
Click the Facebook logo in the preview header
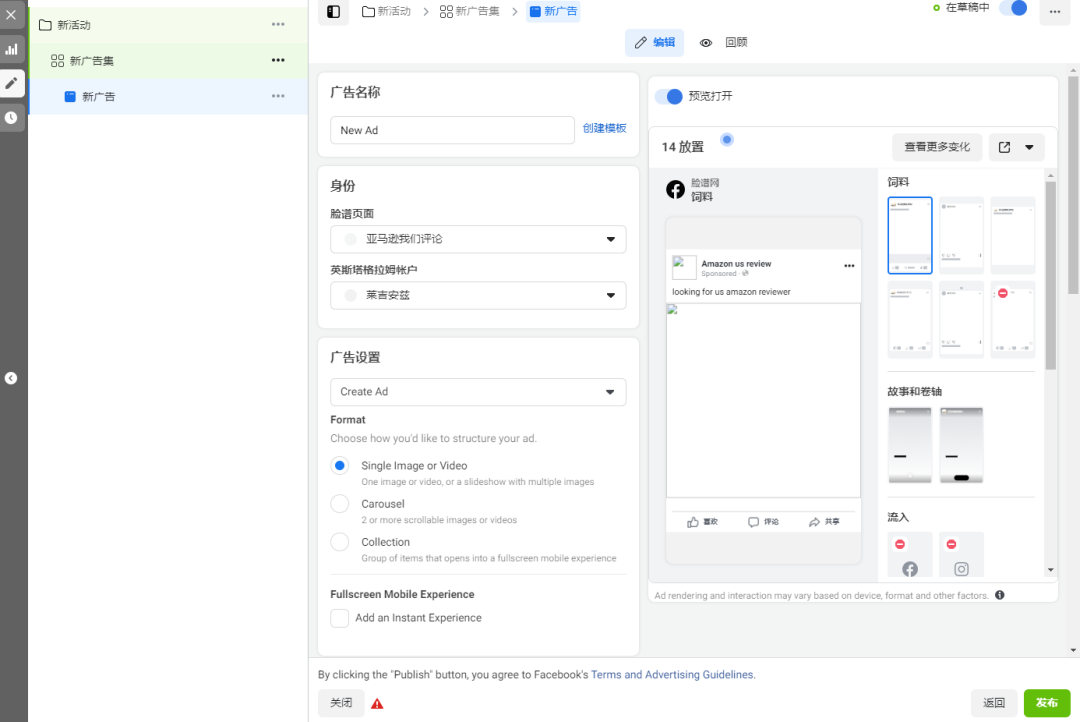point(676,189)
